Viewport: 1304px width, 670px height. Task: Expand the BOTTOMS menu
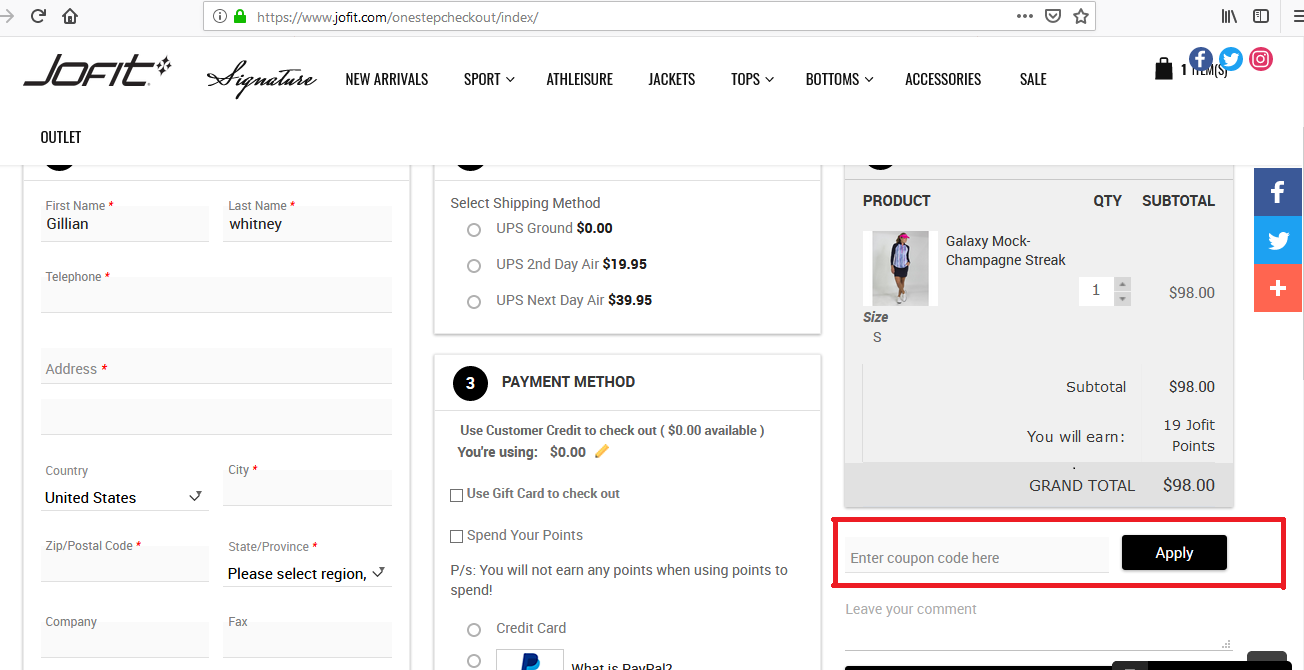click(x=840, y=79)
